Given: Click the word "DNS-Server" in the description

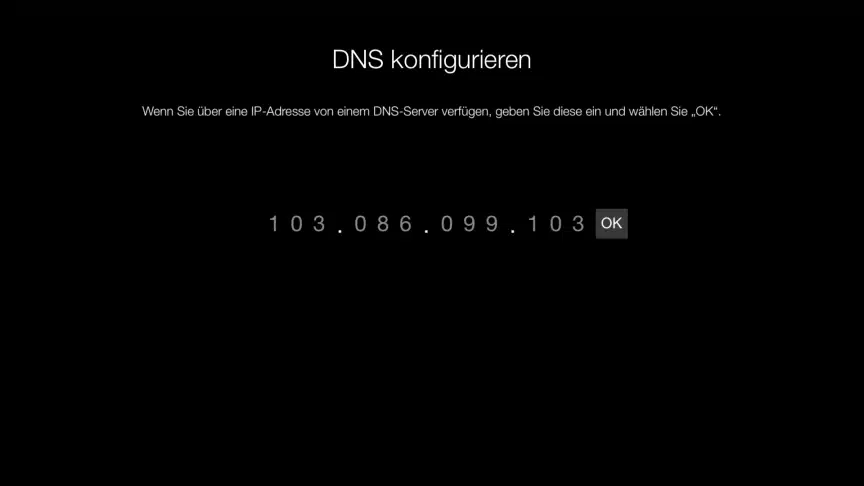Looking at the screenshot, I should 406,111.
